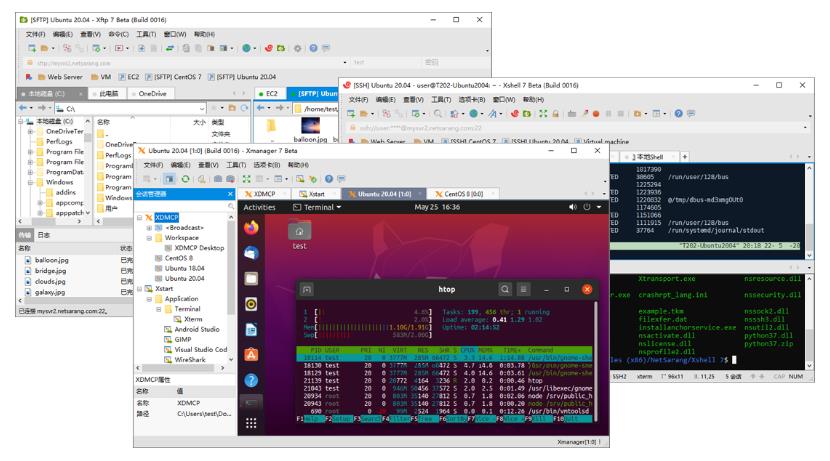Image resolution: width=830 pixels, height=461 pixels.
Task: Open the Terminal app menu in Ubuntu top bar
Action: 317,207
